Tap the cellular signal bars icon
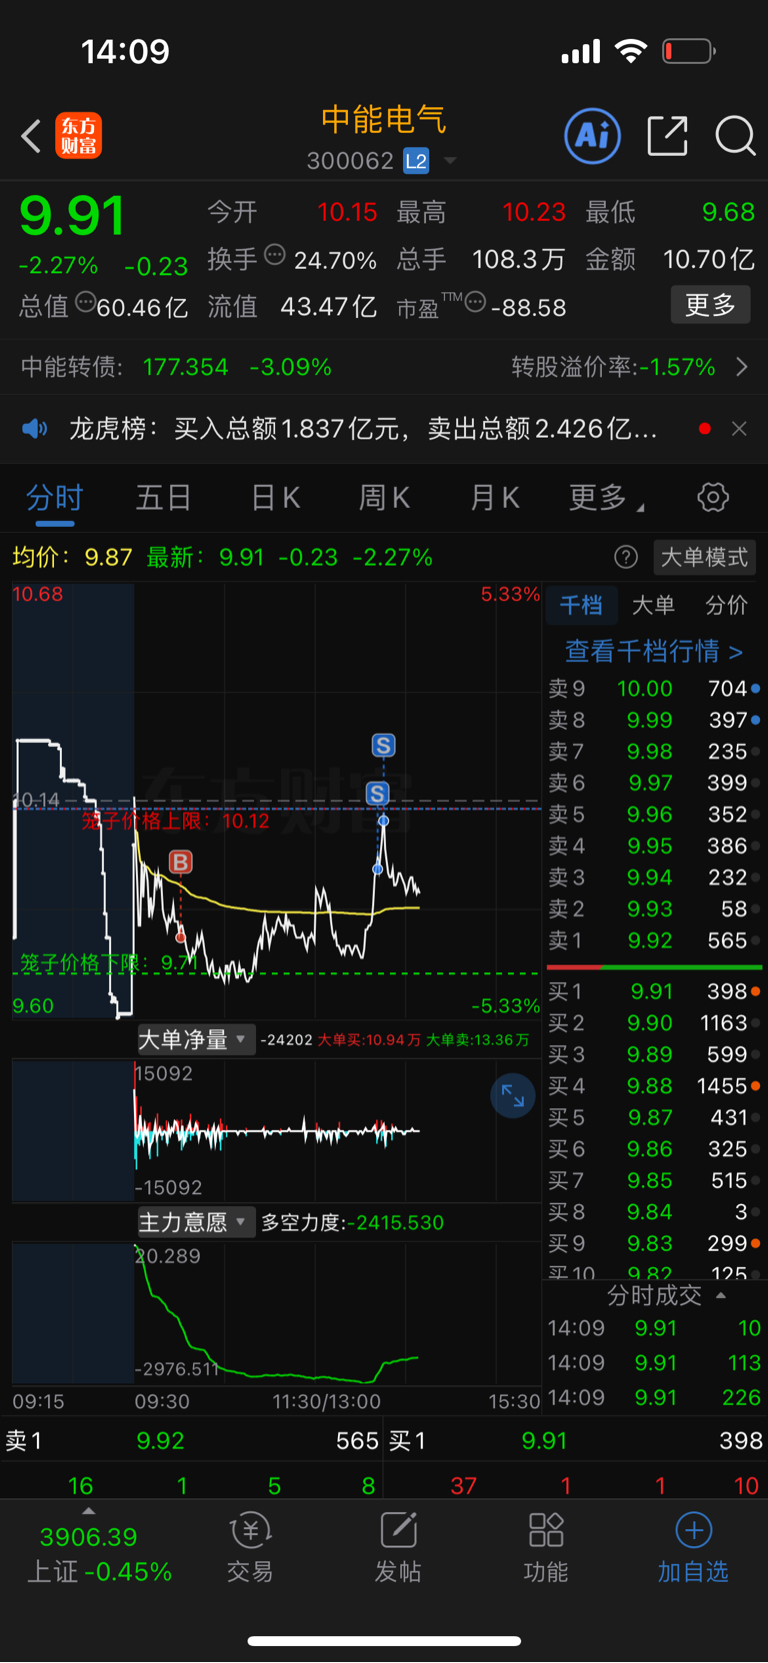 581,51
